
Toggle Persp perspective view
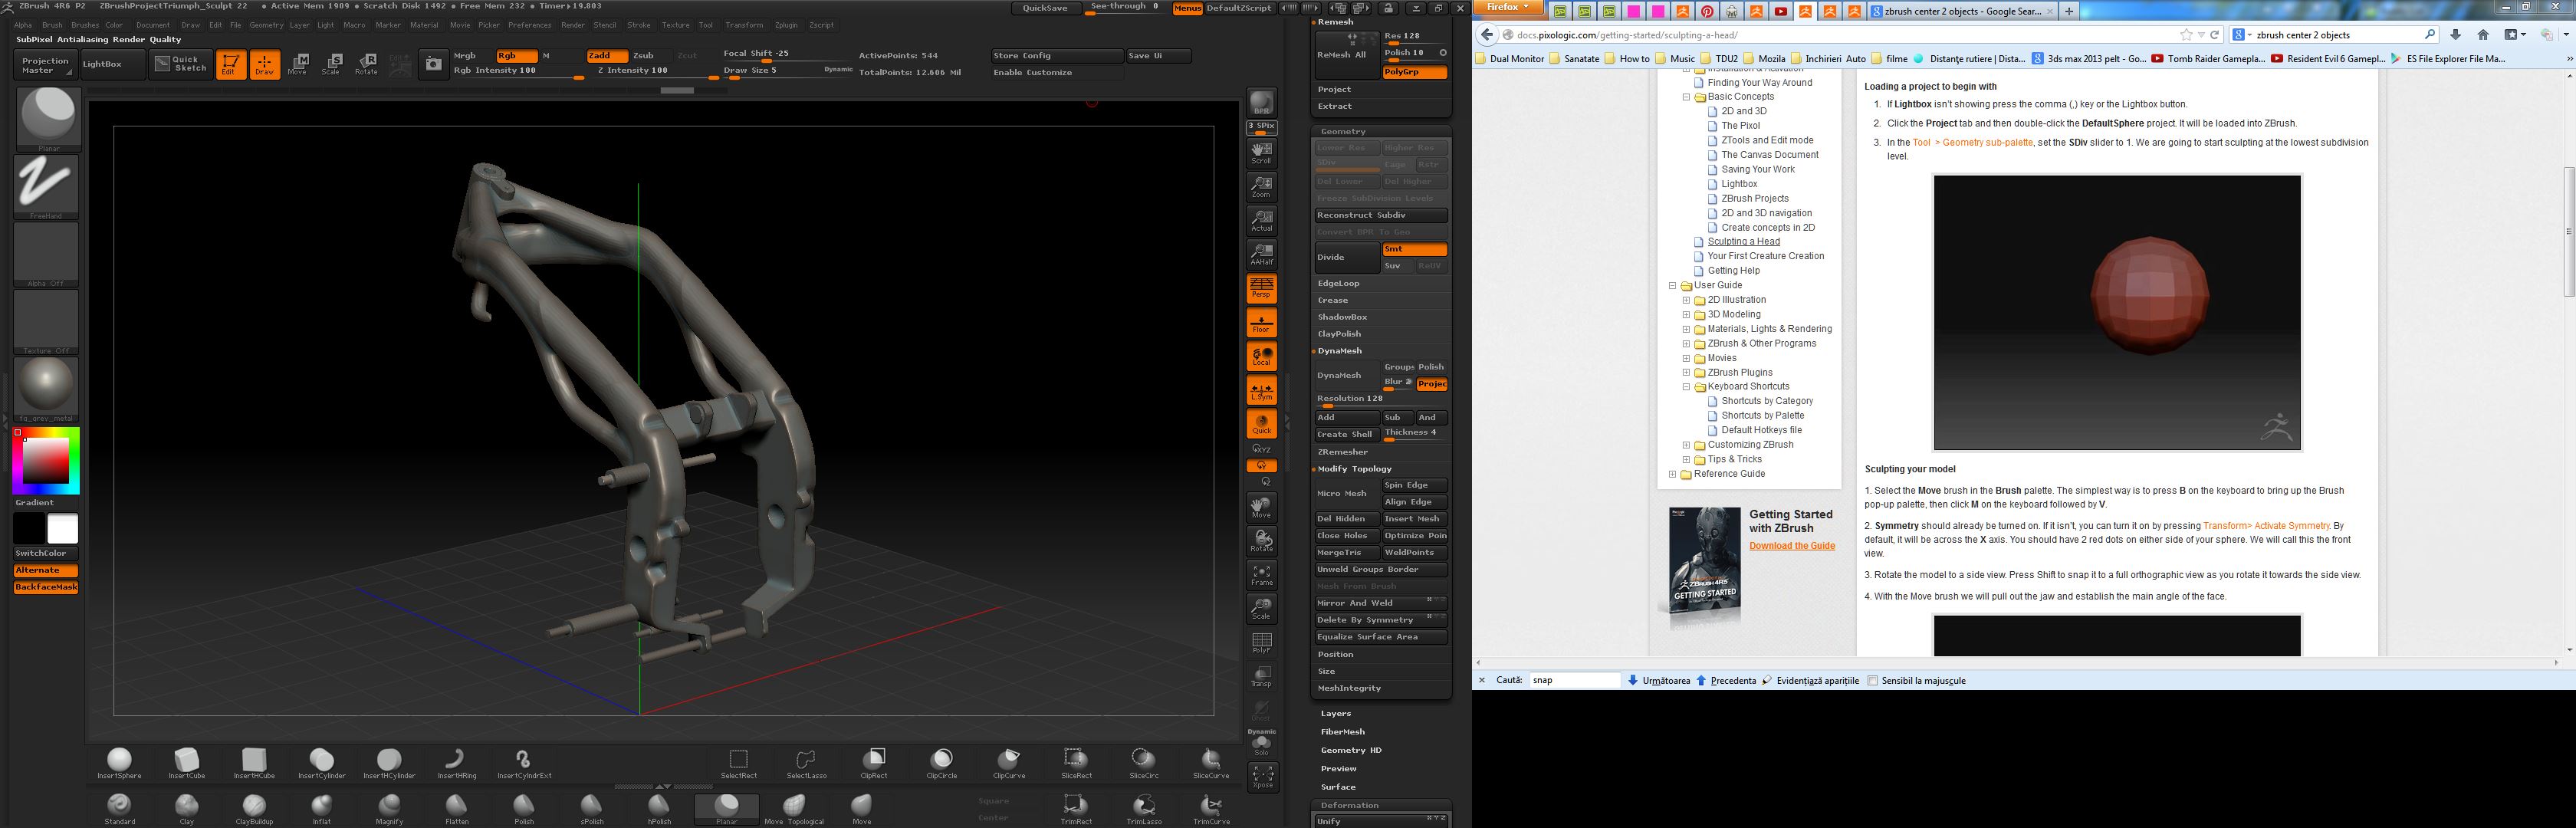tap(1261, 288)
